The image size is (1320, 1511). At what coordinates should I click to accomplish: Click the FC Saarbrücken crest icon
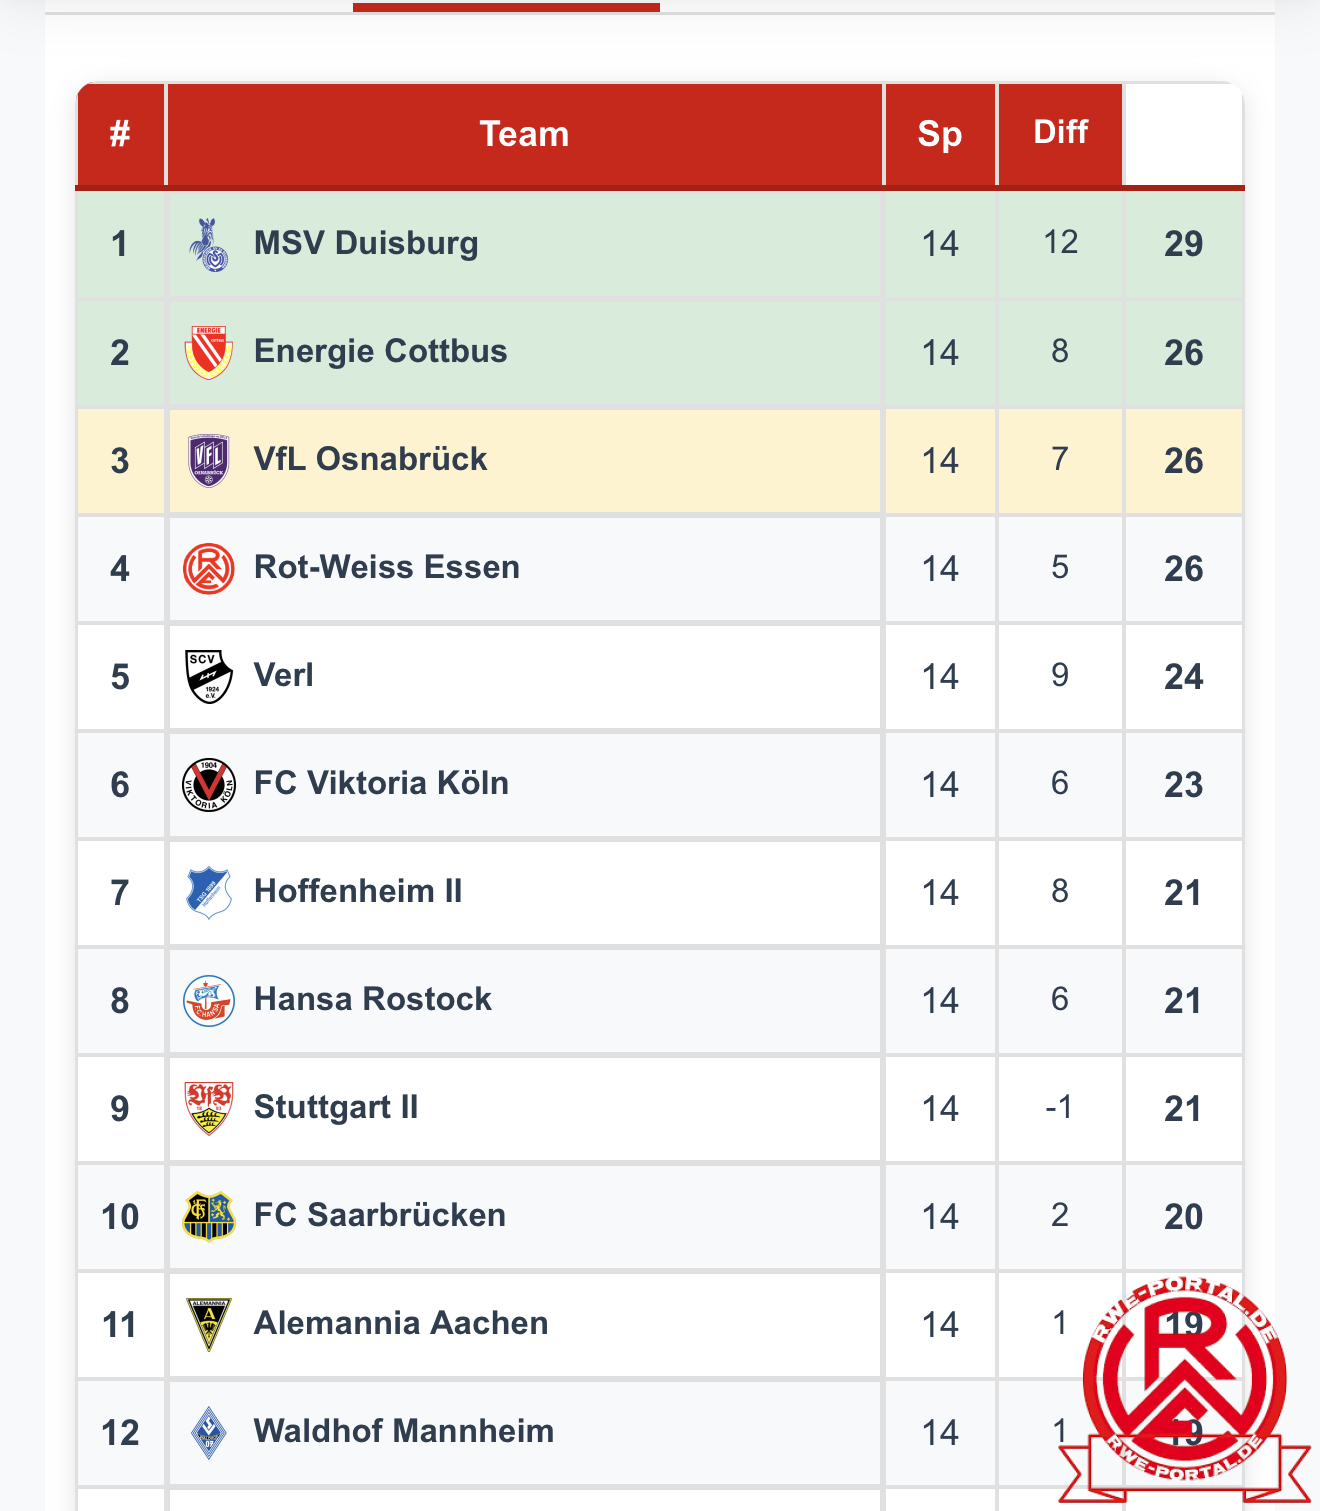pos(209,1216)
